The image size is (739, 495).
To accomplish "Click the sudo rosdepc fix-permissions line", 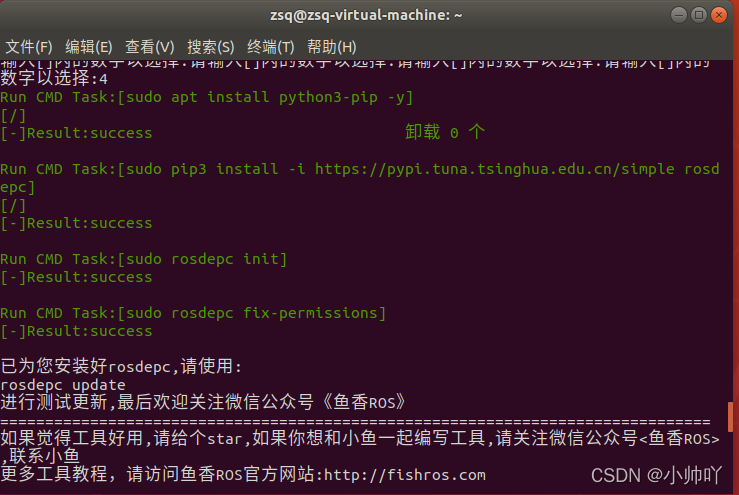I will [193, 313].
